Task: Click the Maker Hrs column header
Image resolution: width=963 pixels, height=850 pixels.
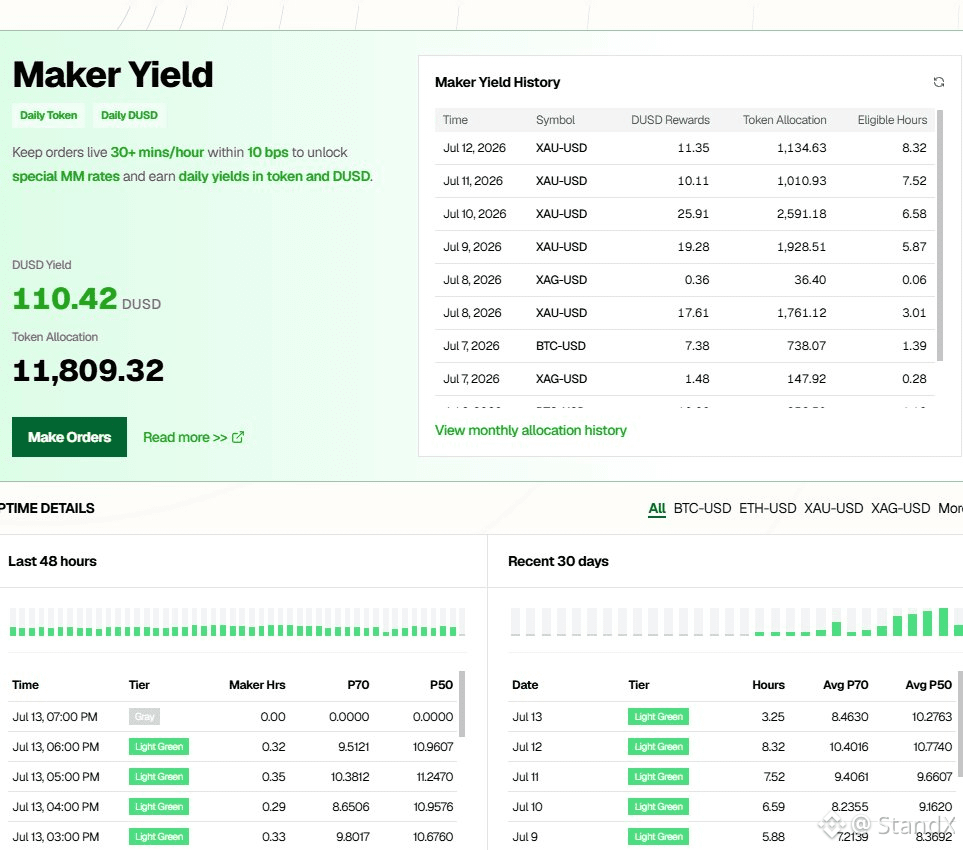Action: click(257, 685)
